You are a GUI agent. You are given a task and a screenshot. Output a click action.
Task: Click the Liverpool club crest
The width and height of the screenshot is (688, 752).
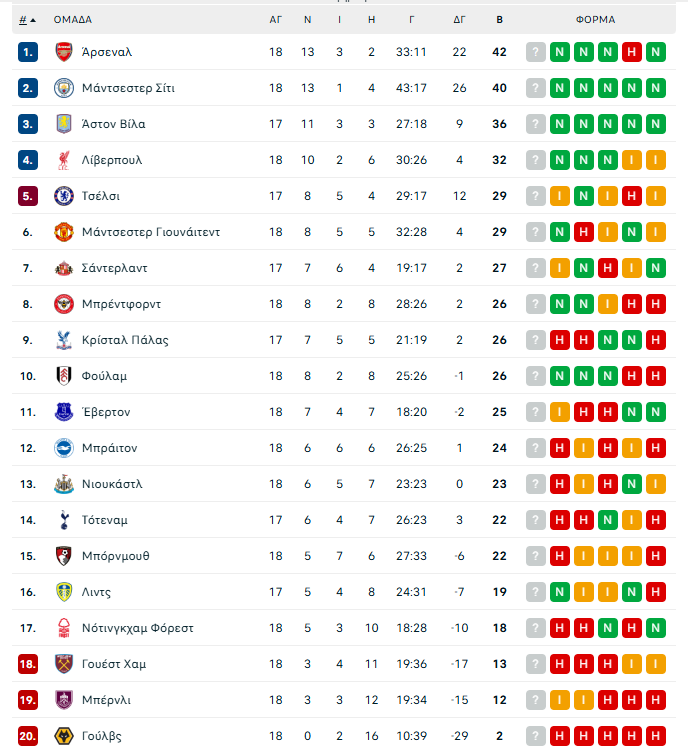click(x=64, y=160)
